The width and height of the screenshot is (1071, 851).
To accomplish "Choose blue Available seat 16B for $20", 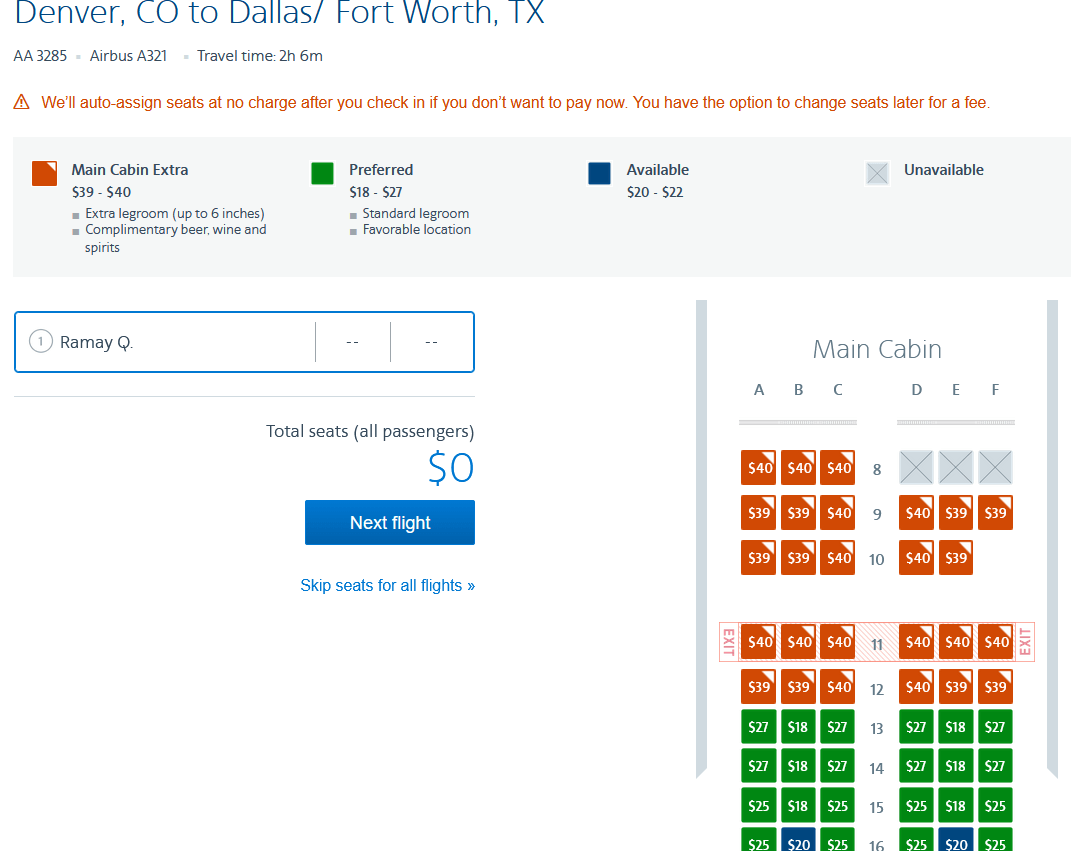I will (x=798, y=842).
